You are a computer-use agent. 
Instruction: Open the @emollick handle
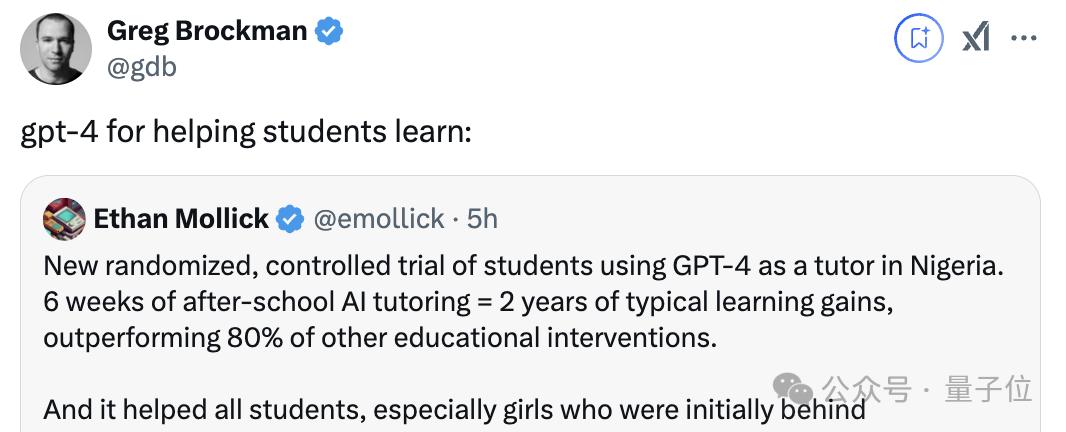click(379, 219)
